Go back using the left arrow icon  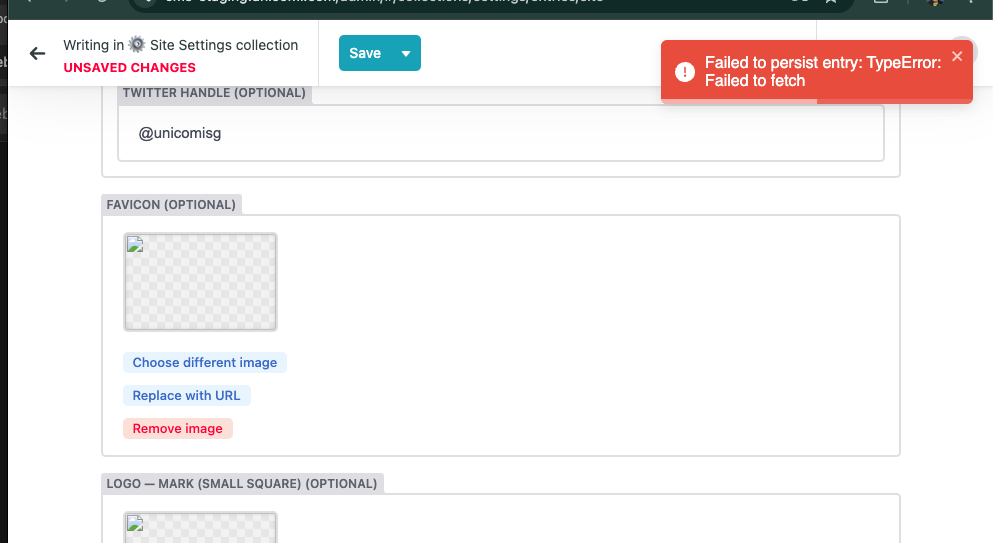click(x=37, y=53)
